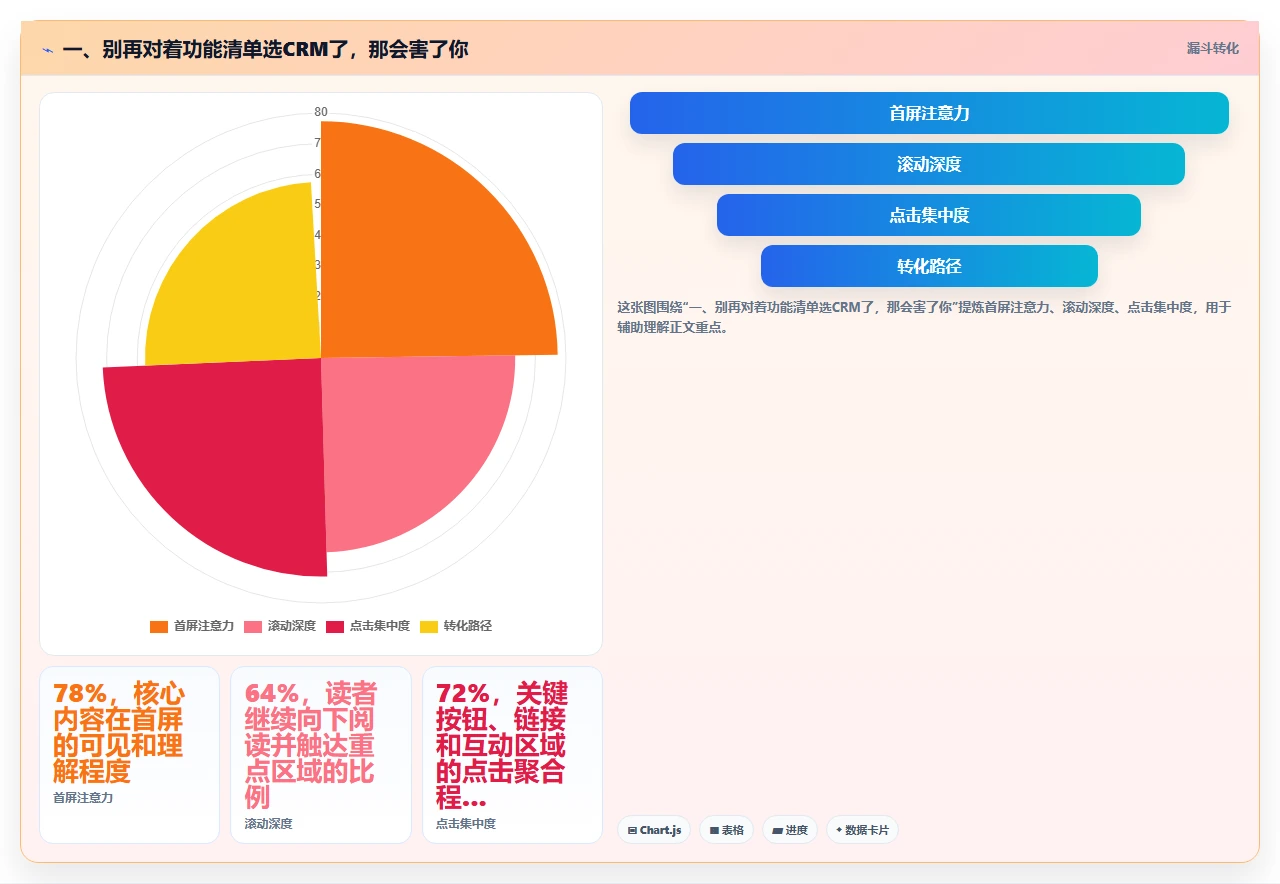Select the 进度 tag chip

coord(790,830)
